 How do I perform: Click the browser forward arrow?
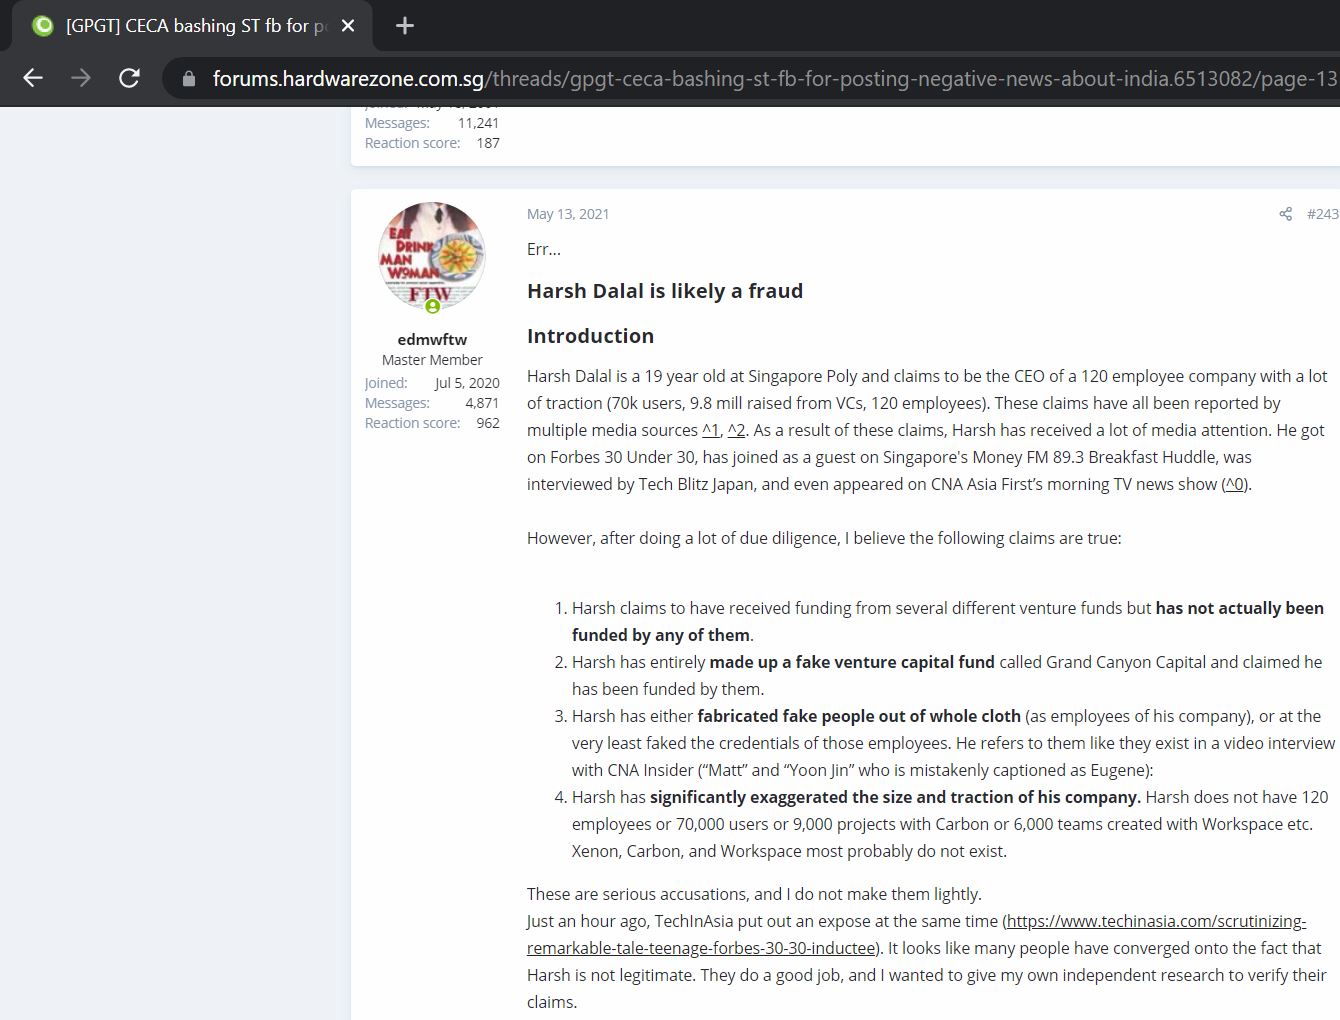pyautogui.click(x=81, y=78)
